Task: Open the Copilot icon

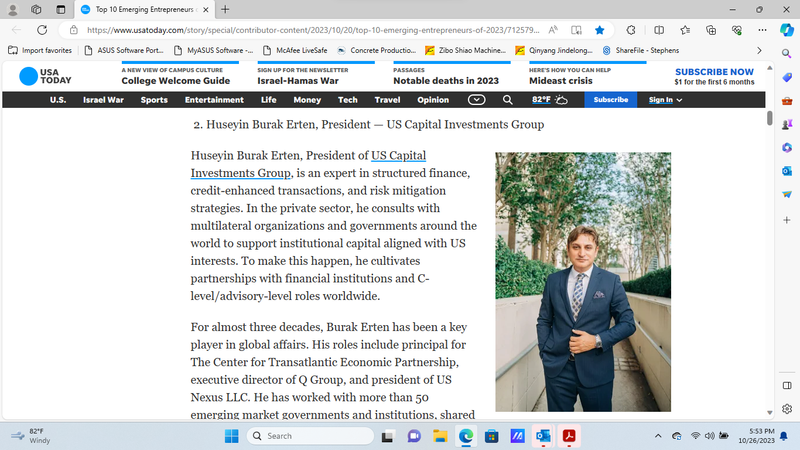Action: point(787,30)
